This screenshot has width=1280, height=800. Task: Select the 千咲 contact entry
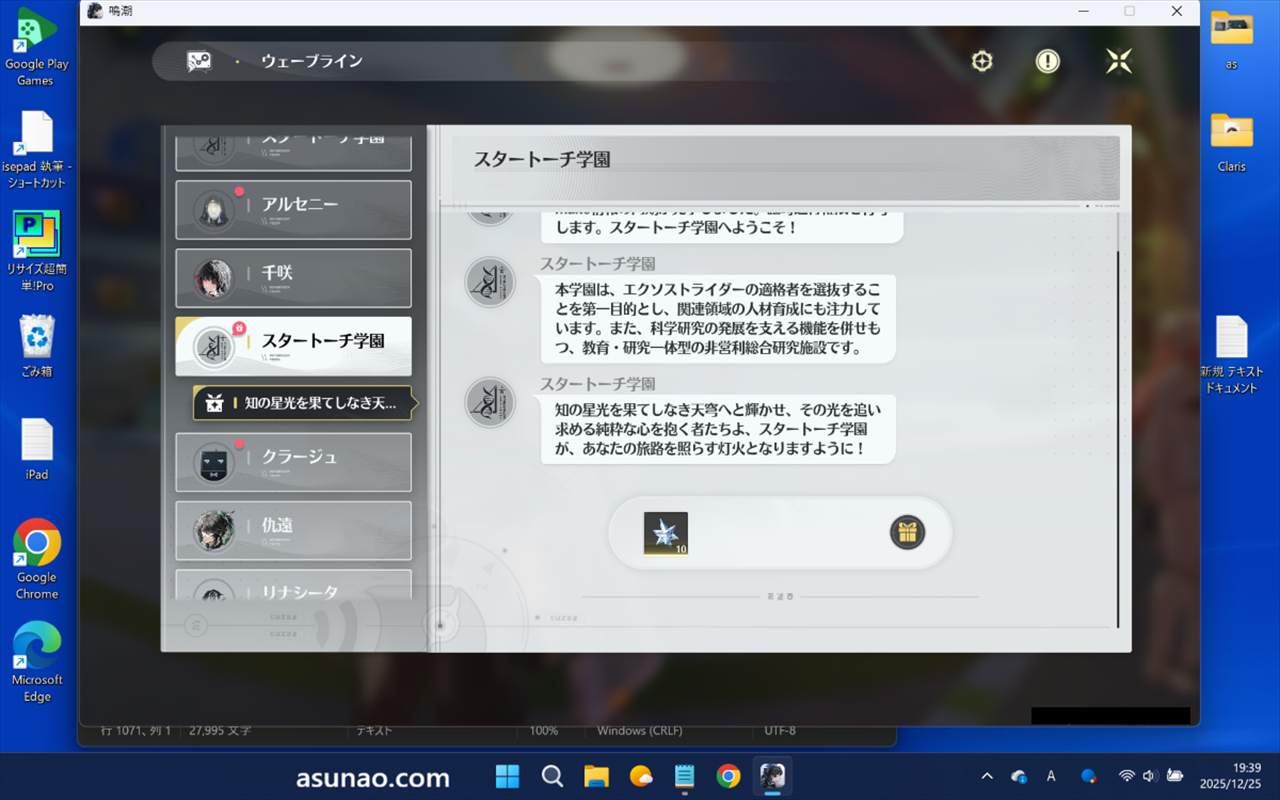pyautogui.click(x=293, y=277)
